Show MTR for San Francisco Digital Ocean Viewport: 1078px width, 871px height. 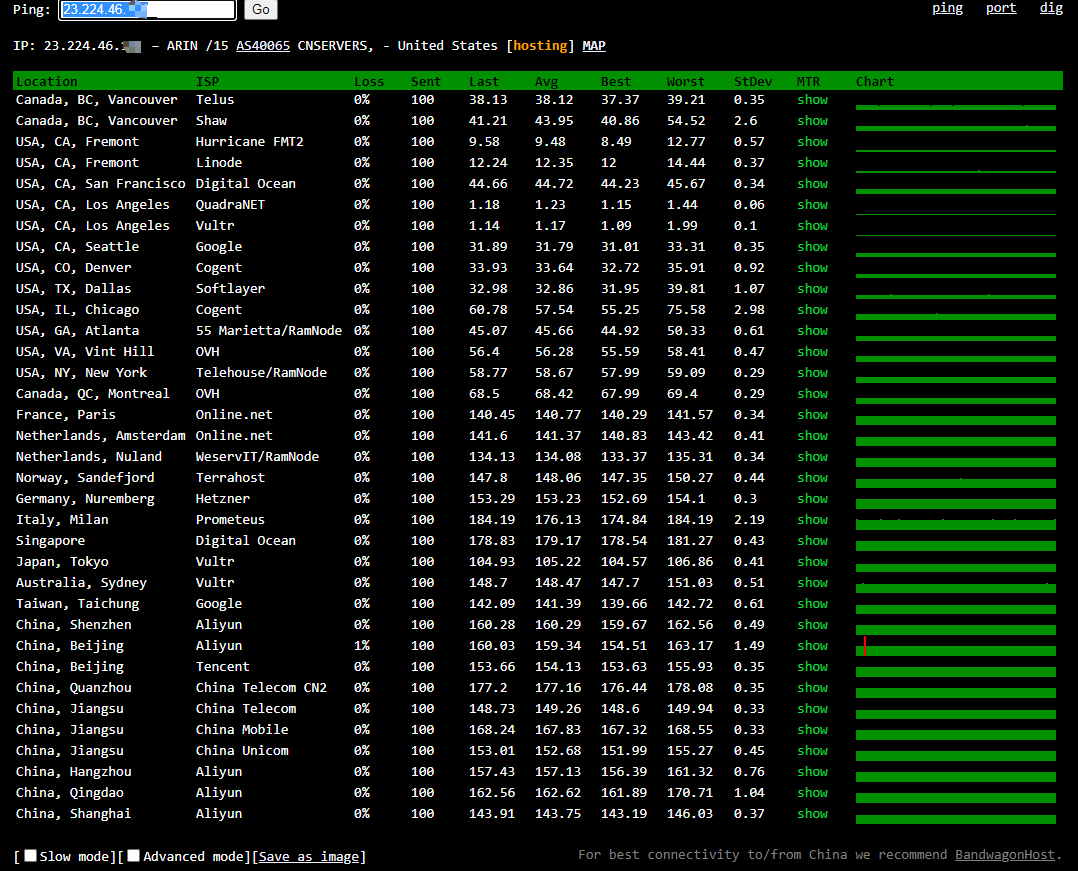point(812,184)
